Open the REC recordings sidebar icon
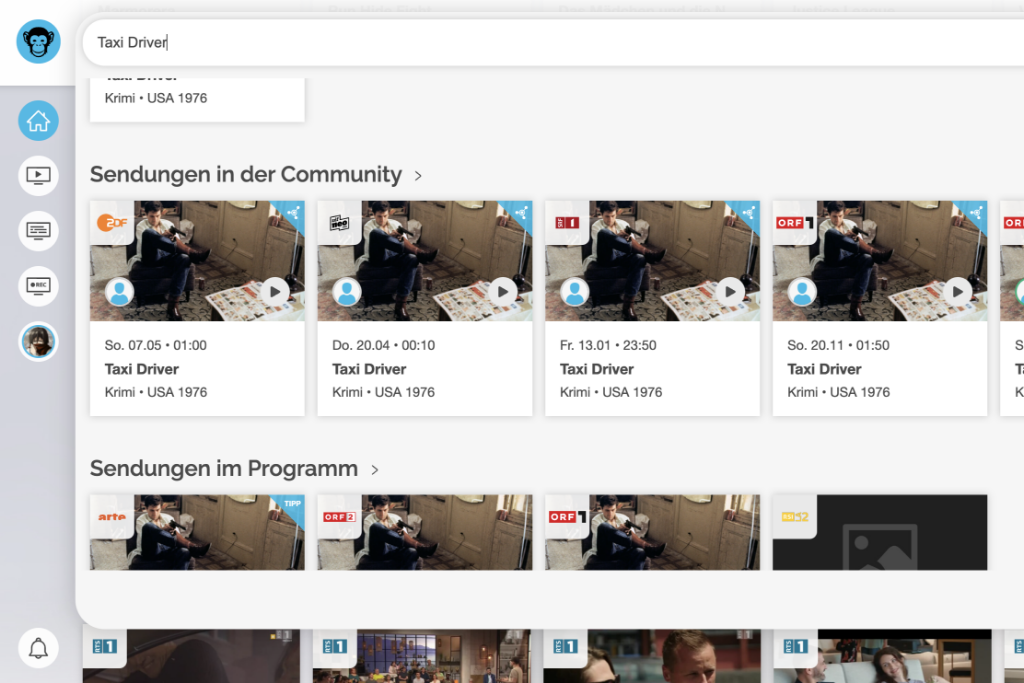 (39, 286)
